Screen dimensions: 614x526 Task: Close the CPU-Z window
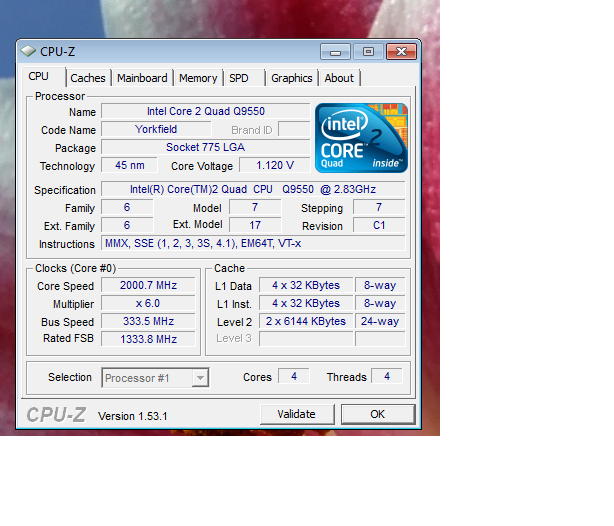coord(401,52)
